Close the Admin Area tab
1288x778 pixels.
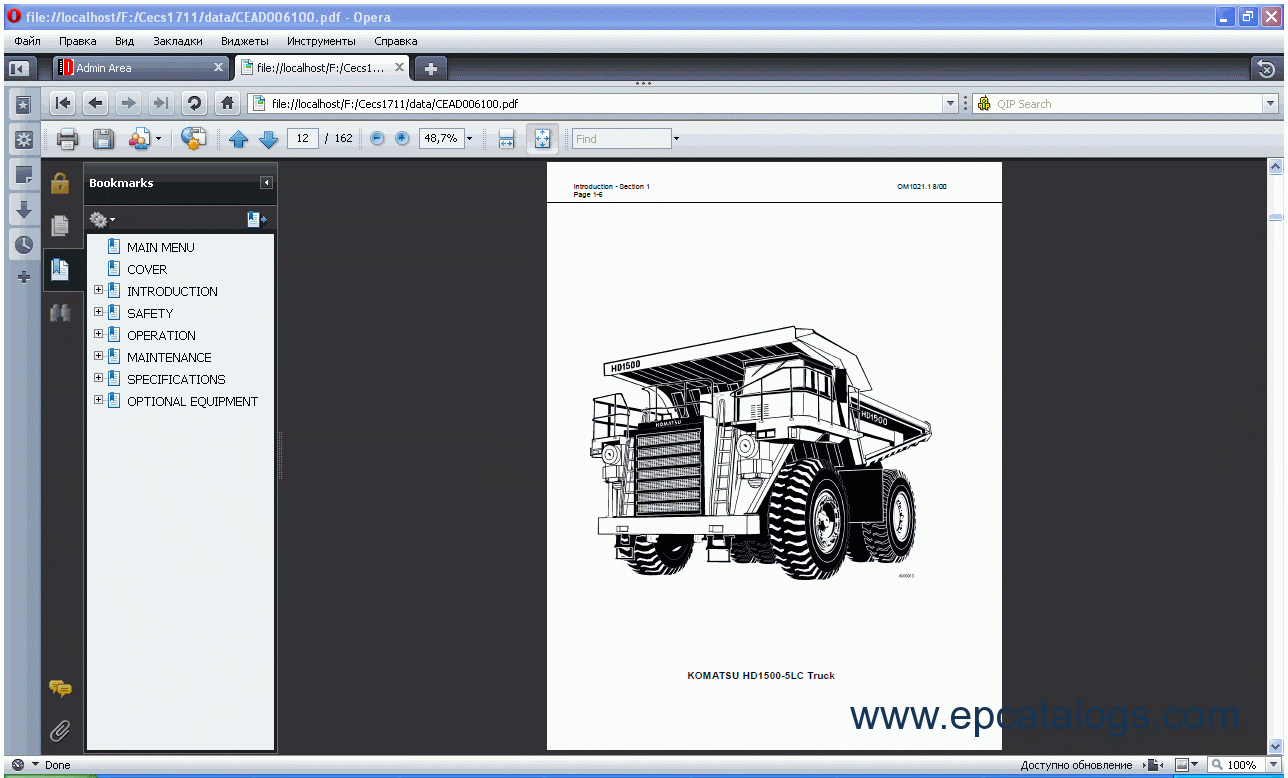click(x=219, y=68)
